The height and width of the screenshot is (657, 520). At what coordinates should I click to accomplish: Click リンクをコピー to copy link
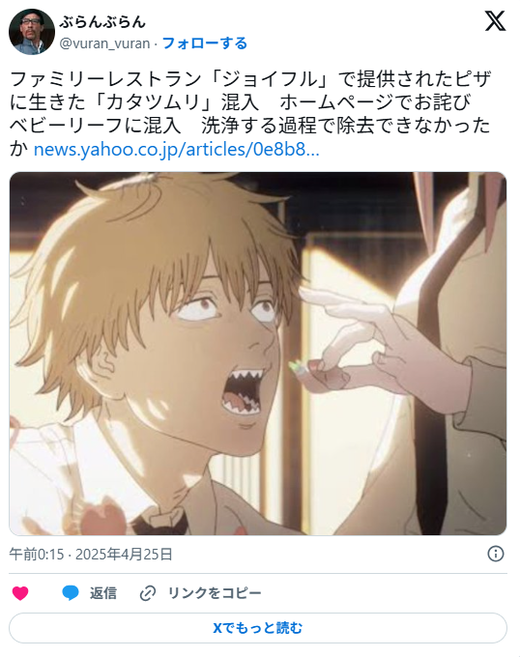[x=214, y=593]
